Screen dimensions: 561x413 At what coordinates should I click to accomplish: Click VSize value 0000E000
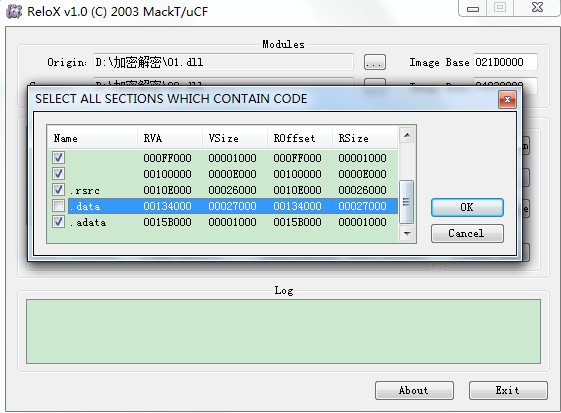click(232, 174)
